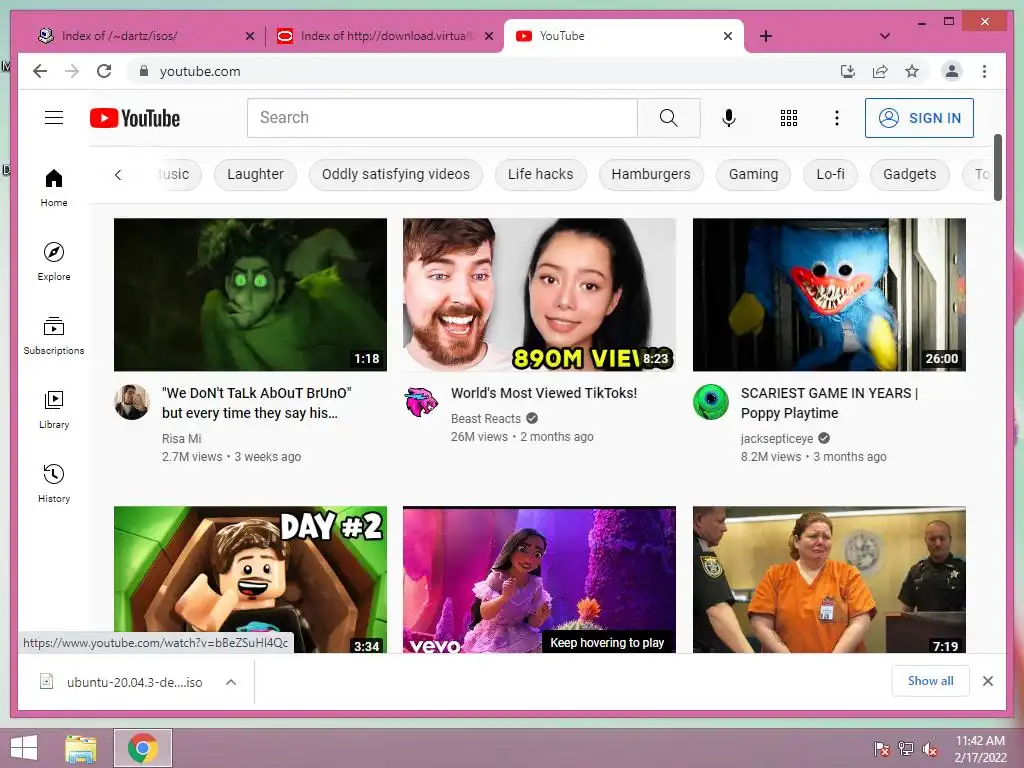
Task: Click the YouTube page vertical scrollbar
Action: point(997,168)
